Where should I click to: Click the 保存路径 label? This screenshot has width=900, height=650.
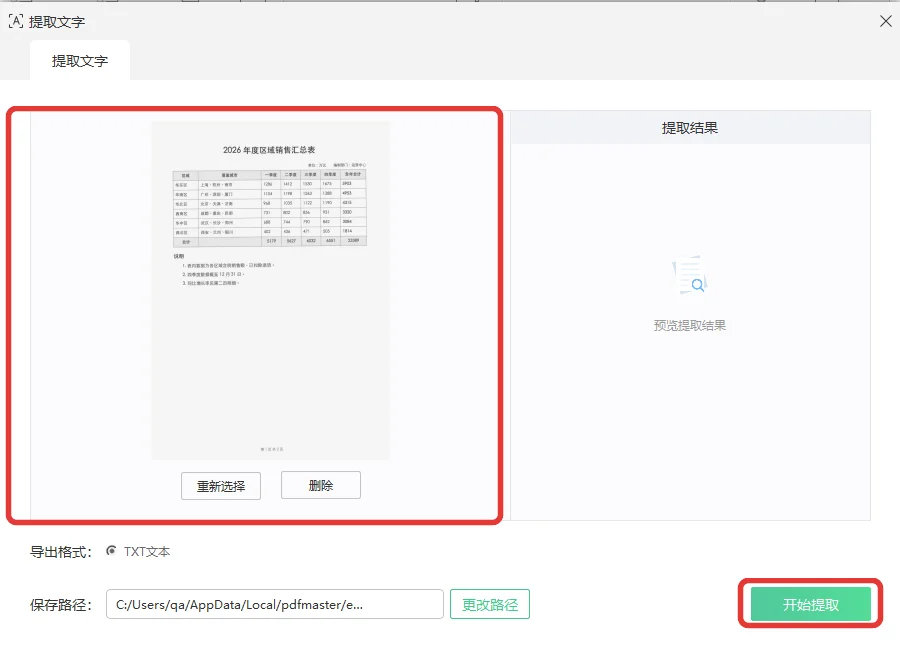[61, 605]
